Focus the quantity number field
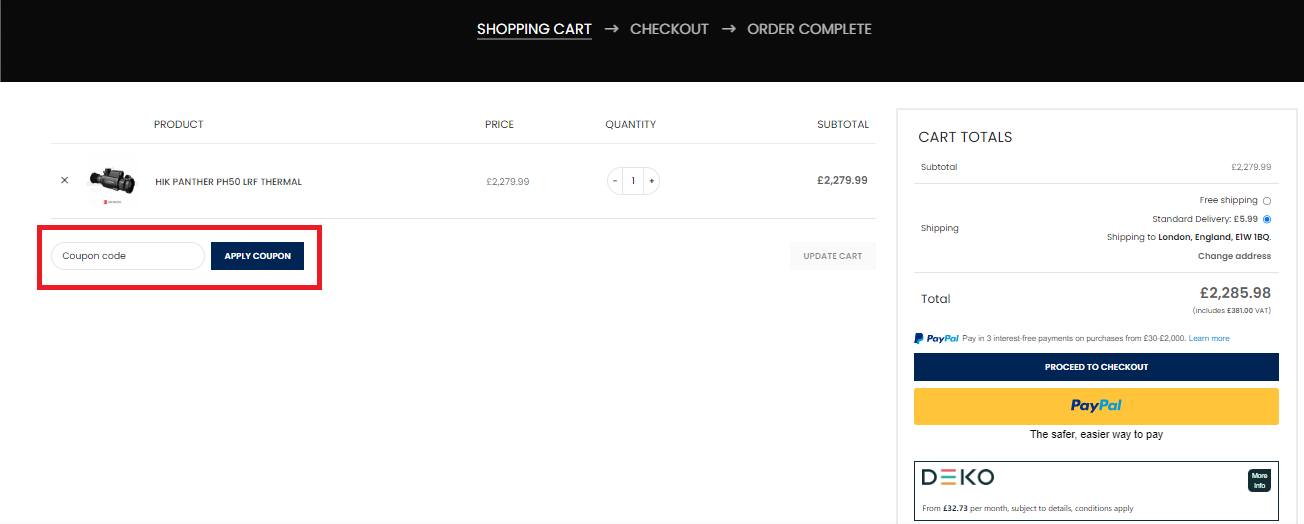The image size is (1304, 524). pyautogui.click(x=633, y=181)
